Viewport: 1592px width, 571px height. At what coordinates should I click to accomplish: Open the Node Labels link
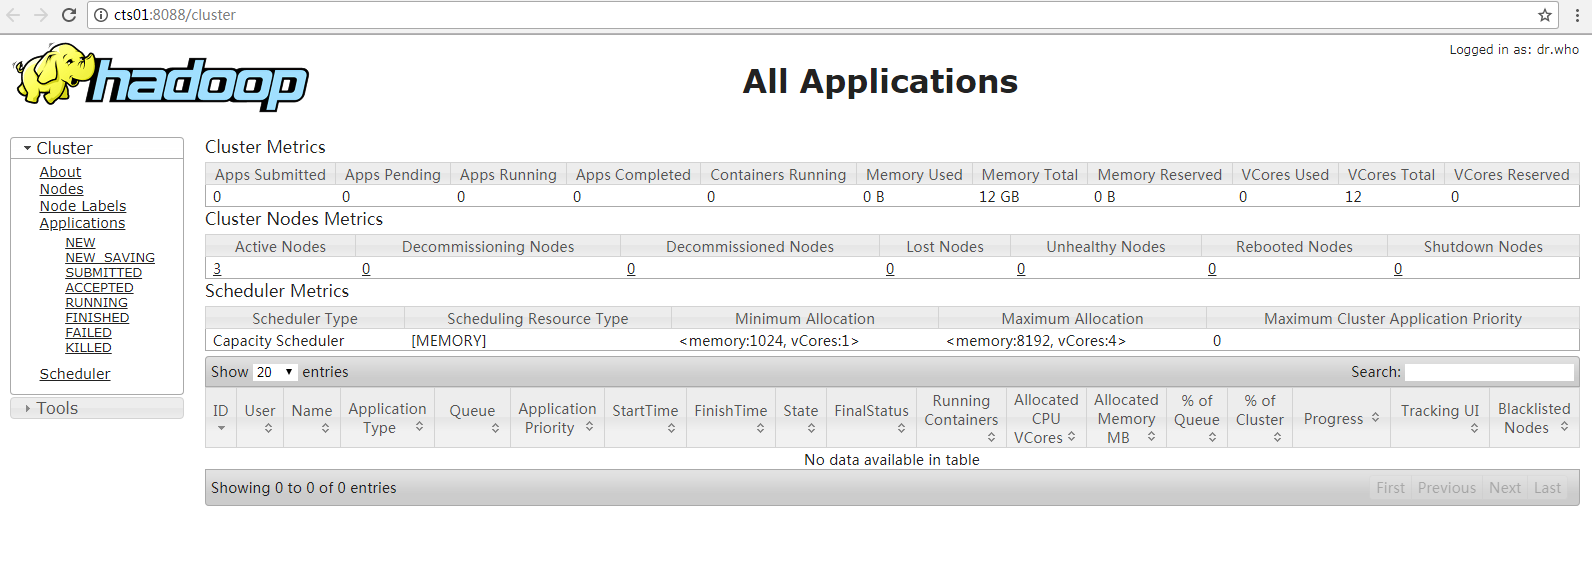tap(83, 206)
